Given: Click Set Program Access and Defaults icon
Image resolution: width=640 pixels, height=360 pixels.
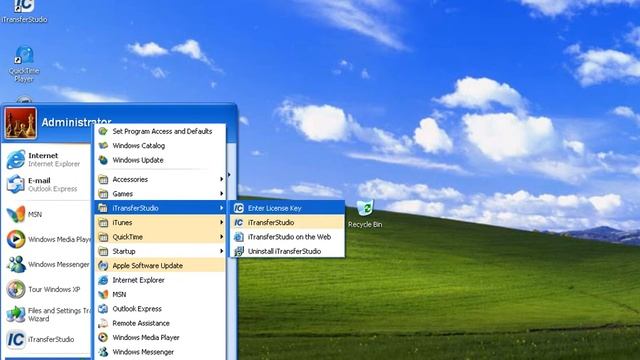Looking at the screenshot, I should pos(103,131).
